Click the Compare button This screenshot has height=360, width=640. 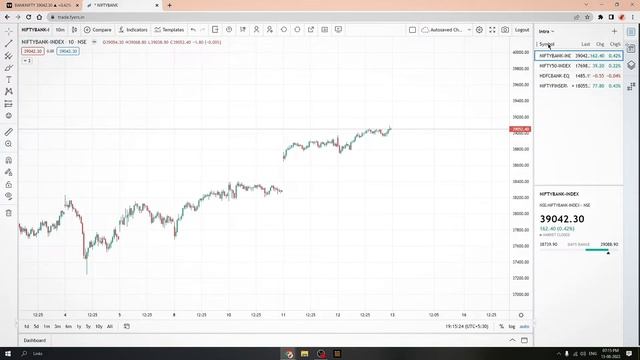(98, 30)
